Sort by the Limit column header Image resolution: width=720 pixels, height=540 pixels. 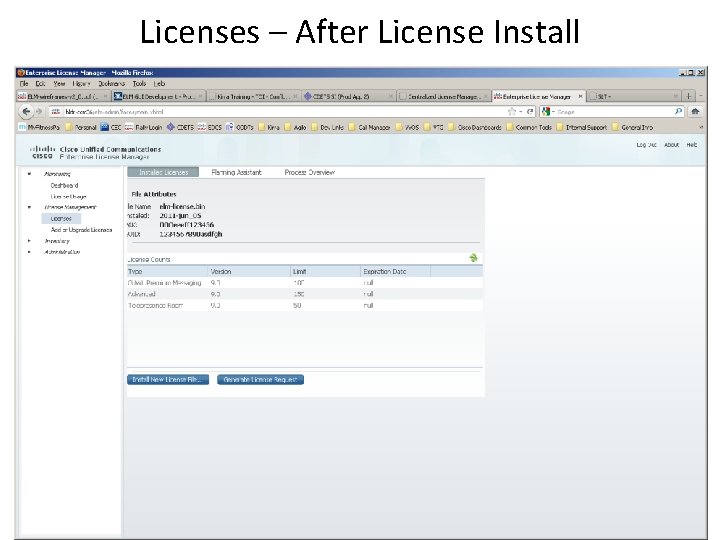coord(326,271)
